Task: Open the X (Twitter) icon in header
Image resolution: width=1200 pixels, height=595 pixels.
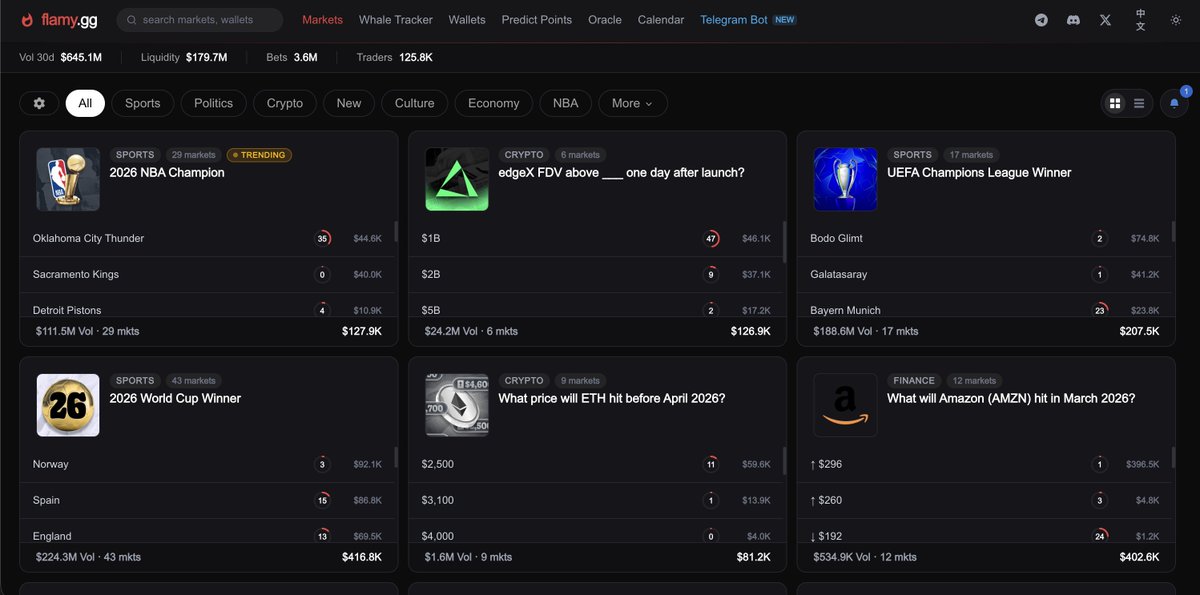Action: [1105, 20]
